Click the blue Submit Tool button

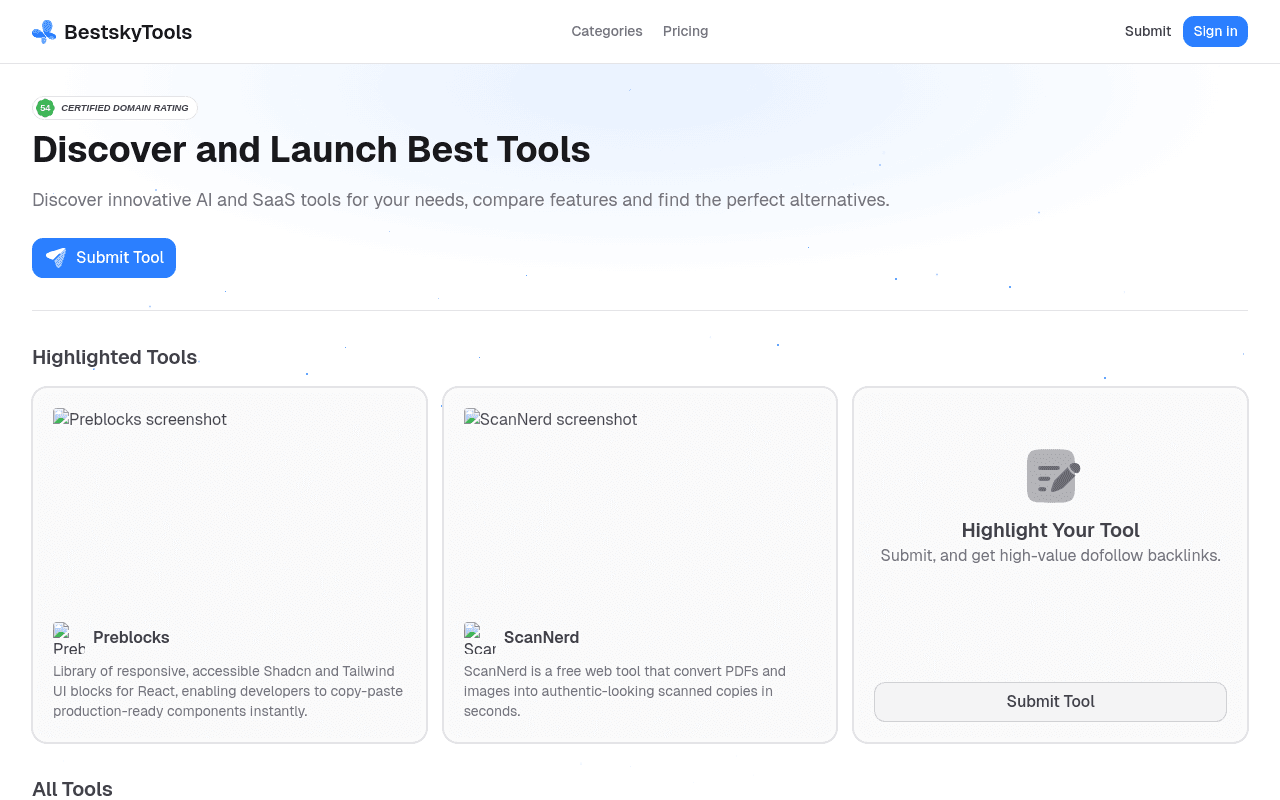point(104,258)
